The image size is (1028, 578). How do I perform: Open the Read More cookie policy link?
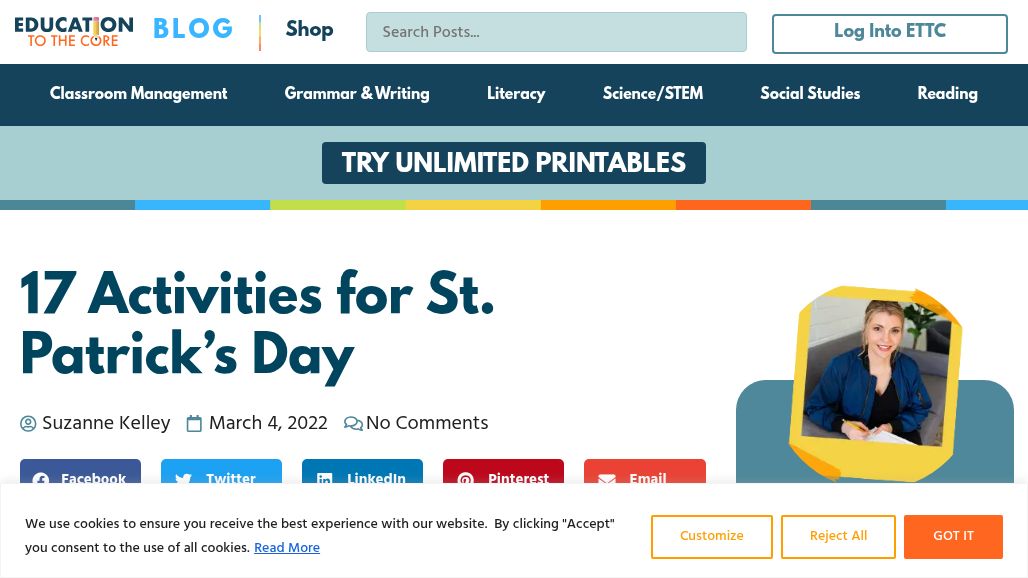tap(287, 548)
